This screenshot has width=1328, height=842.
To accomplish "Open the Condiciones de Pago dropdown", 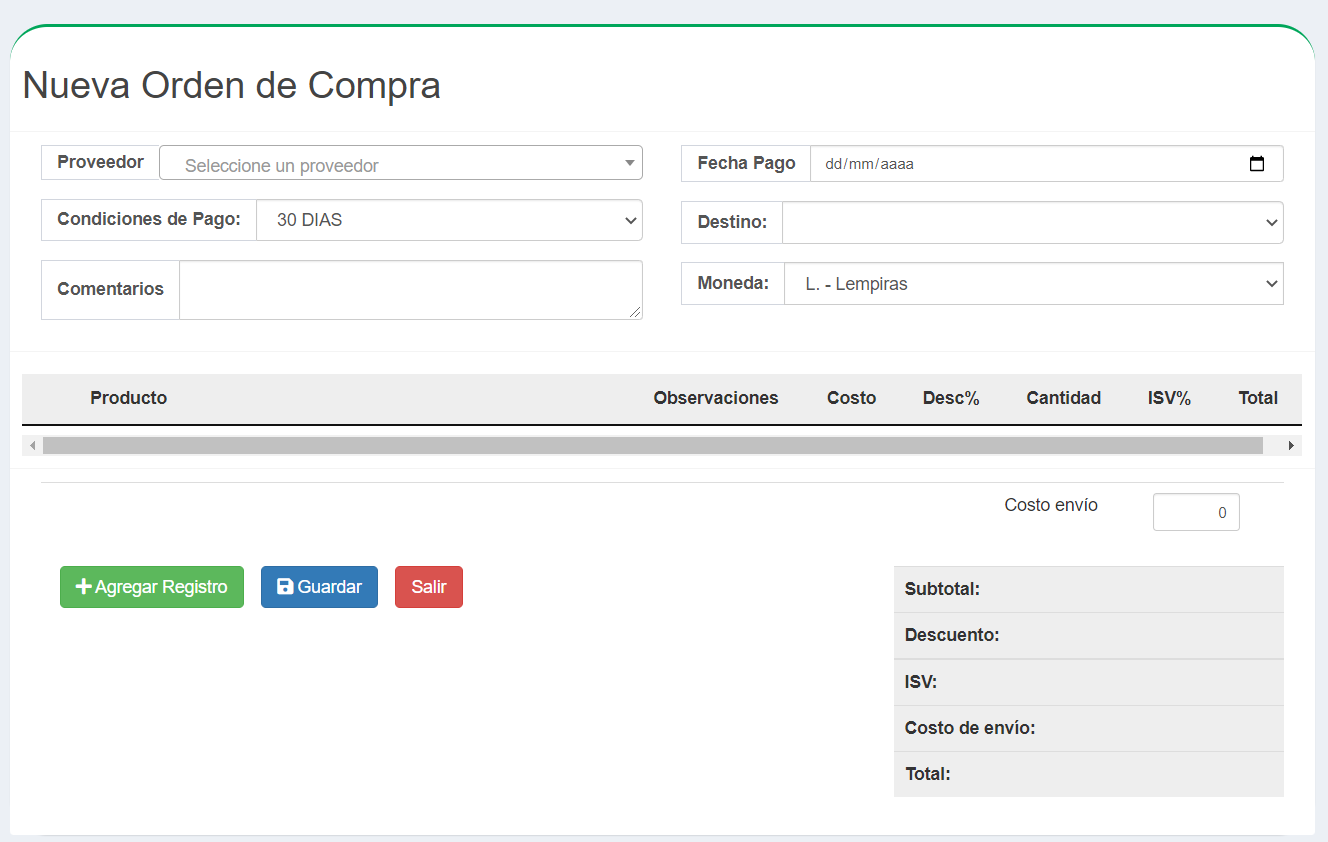I will tap(450, 220).
